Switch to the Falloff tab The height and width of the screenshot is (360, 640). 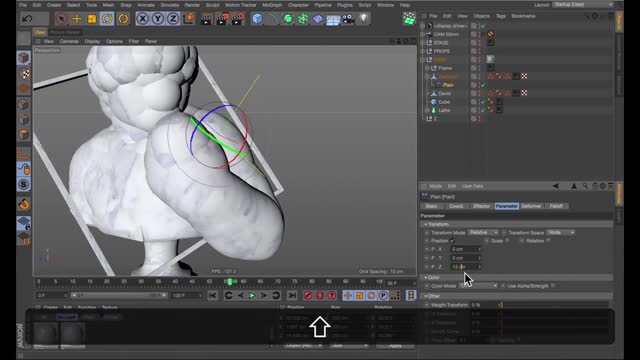[x=556, y=206]
